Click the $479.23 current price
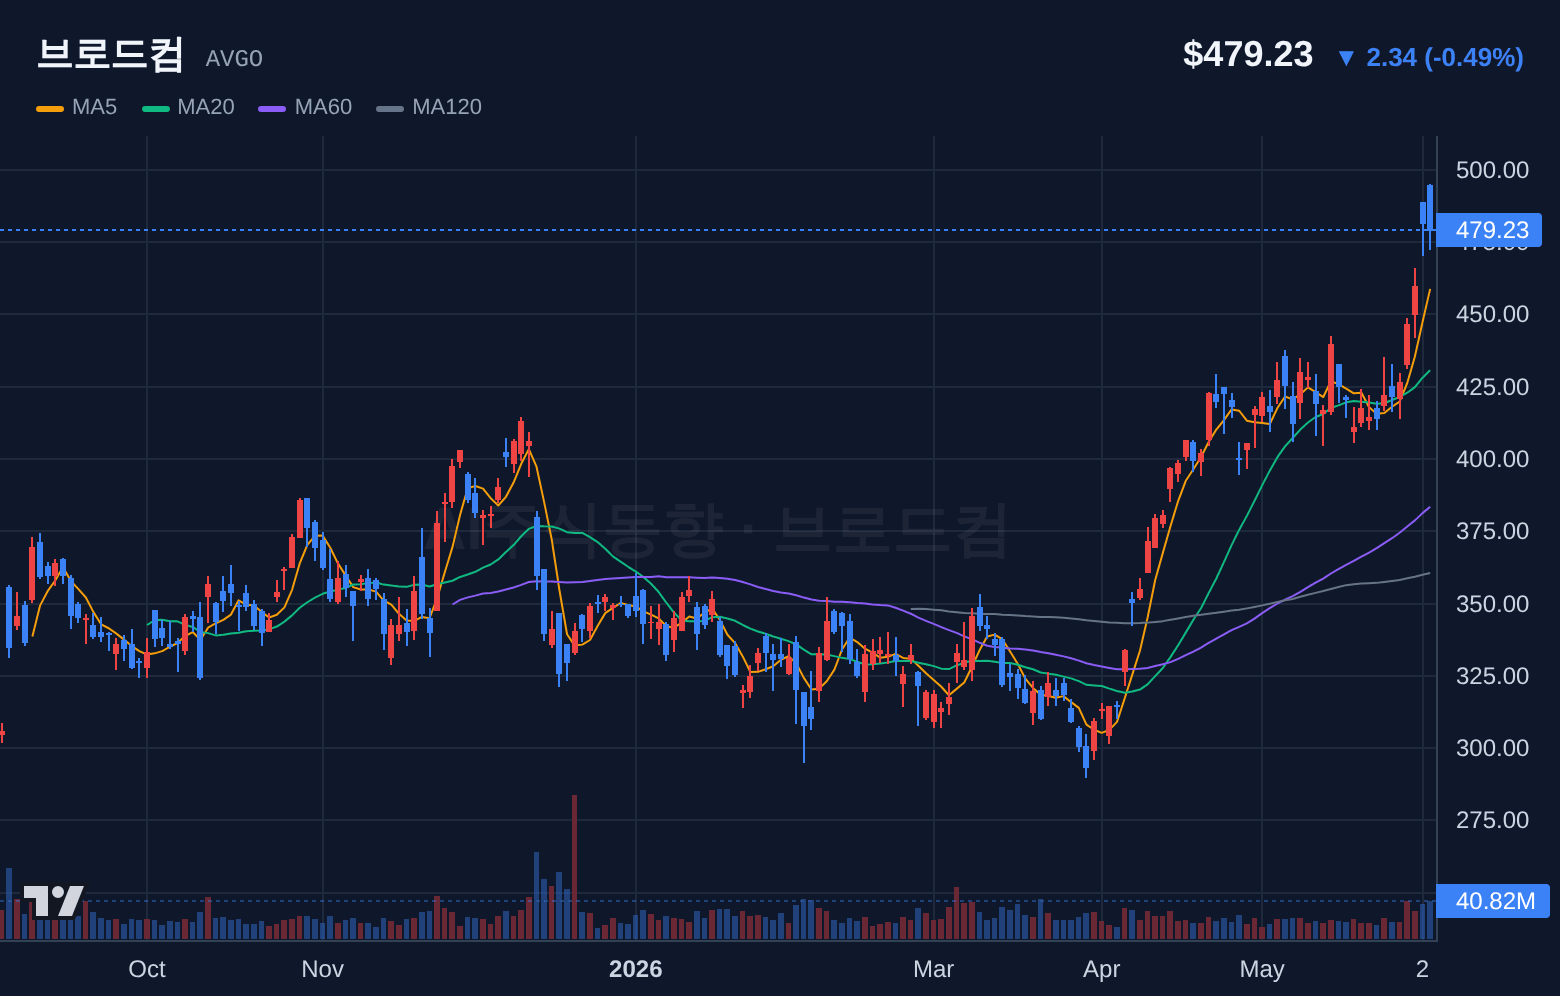 [1247, 54]
